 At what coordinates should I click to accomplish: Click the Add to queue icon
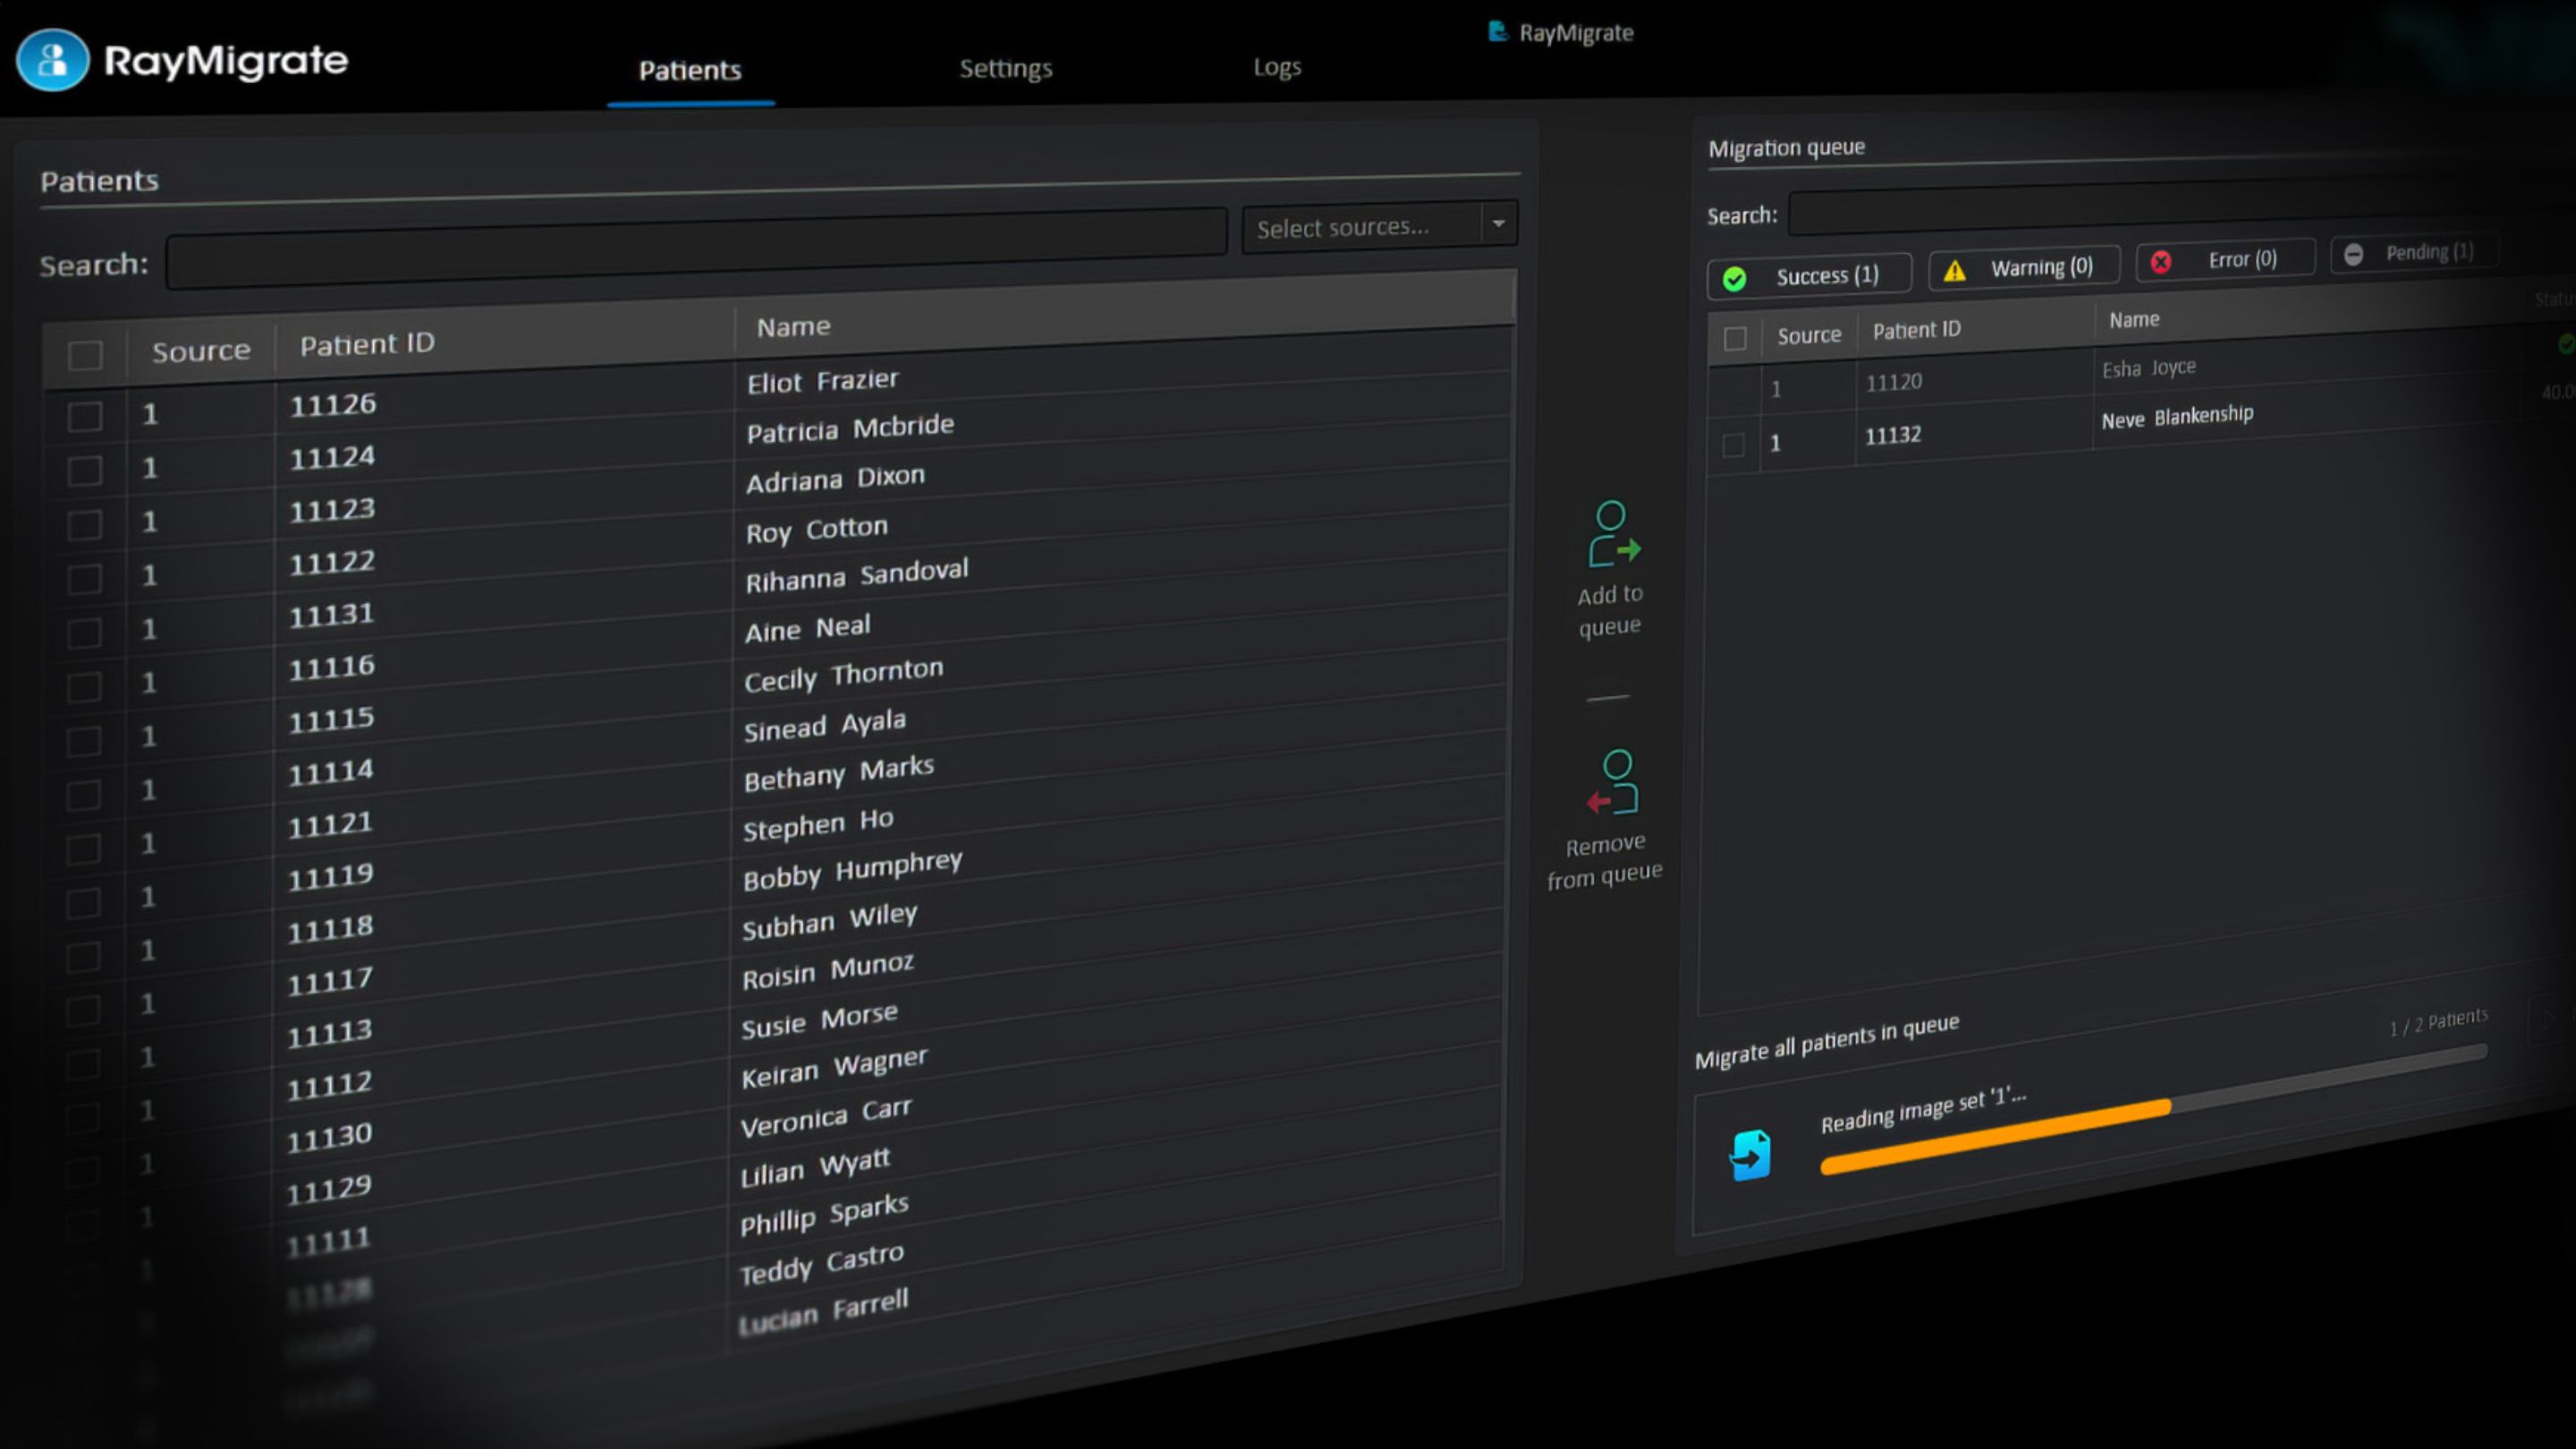coord(1612,534)
